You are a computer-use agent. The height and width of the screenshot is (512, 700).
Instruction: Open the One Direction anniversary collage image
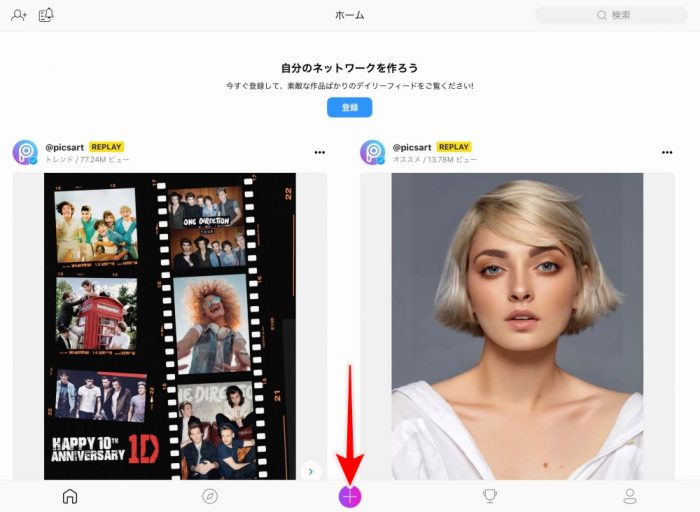(x=170, y=326)
